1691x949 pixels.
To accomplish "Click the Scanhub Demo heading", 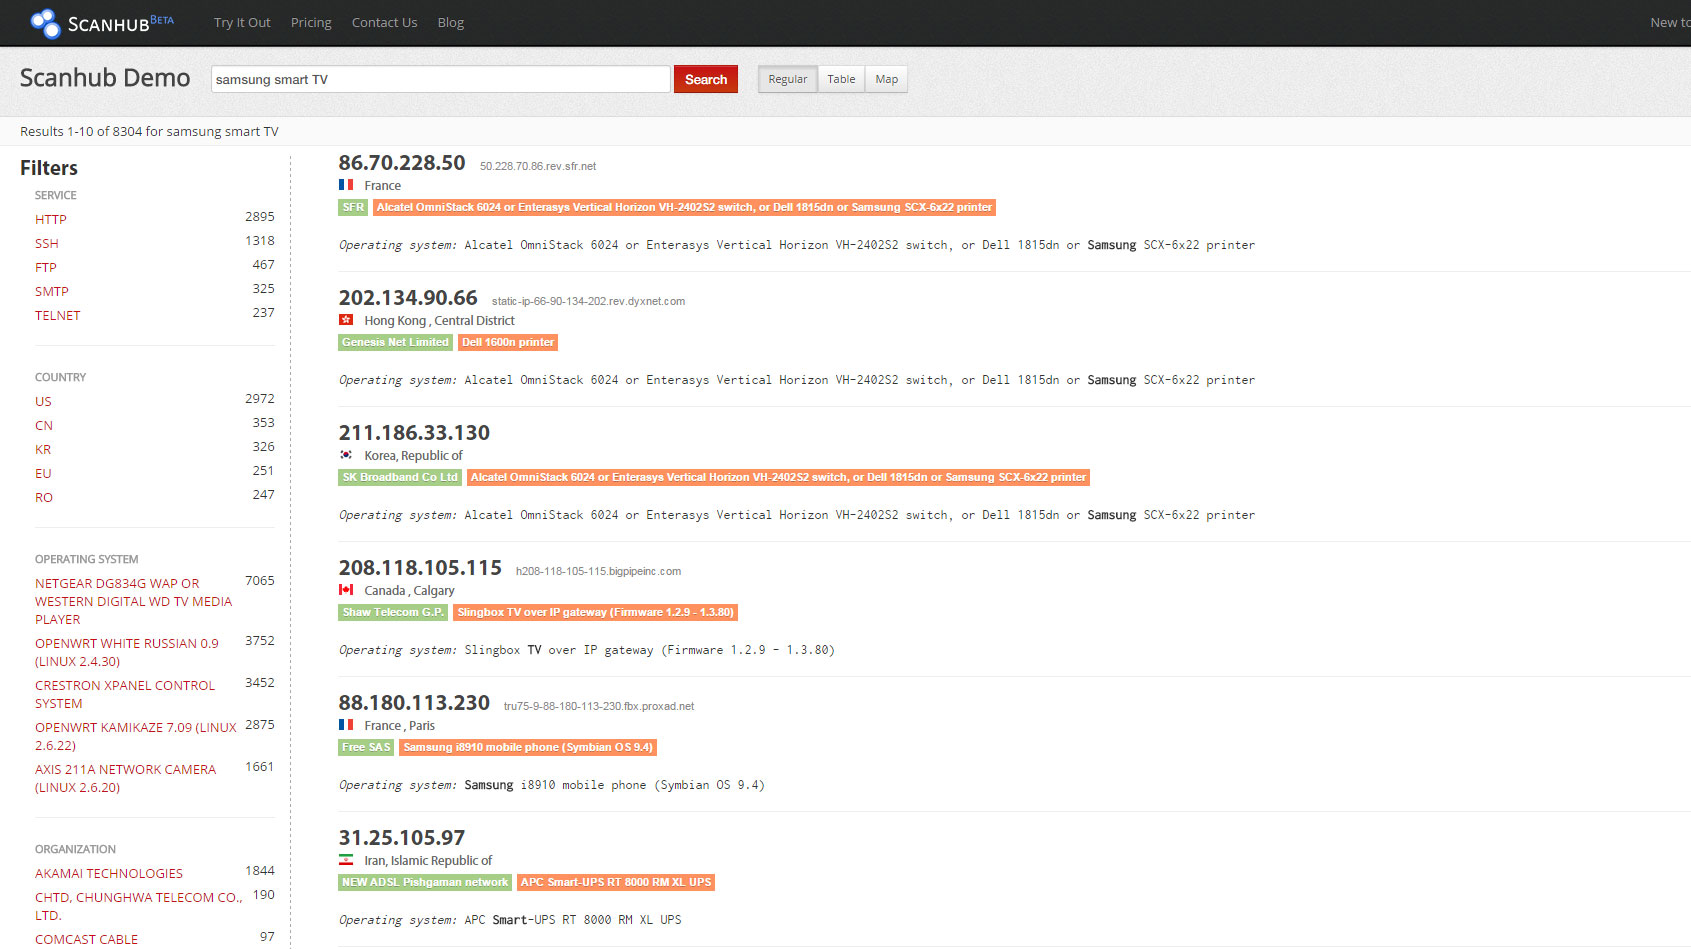I will (105, 78).
